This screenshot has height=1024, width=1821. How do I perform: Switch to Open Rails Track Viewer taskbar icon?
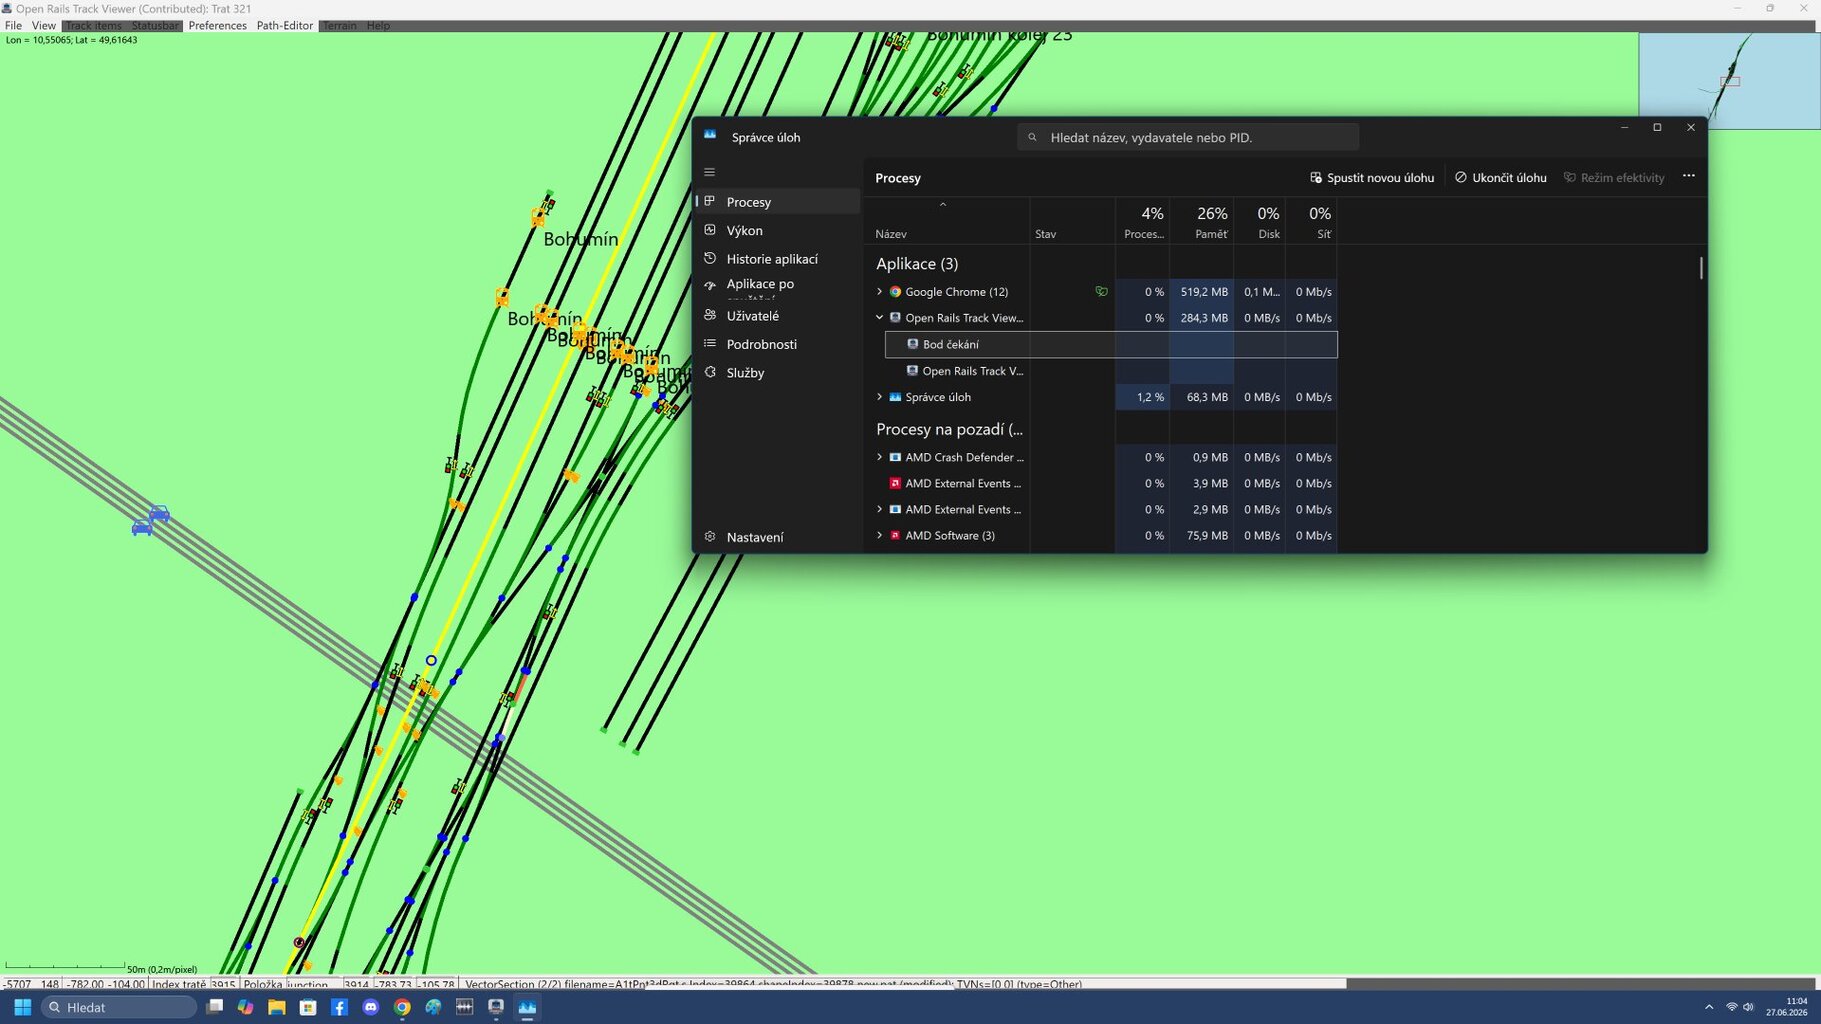tap(495, 1007)
